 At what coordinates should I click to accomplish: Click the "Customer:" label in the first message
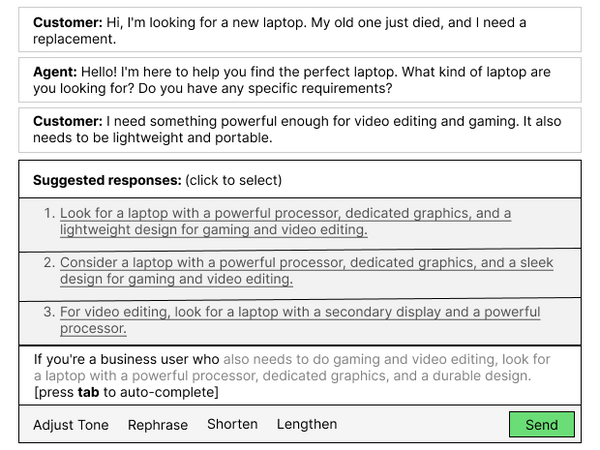pyautogui.click(x=68, y=22)
